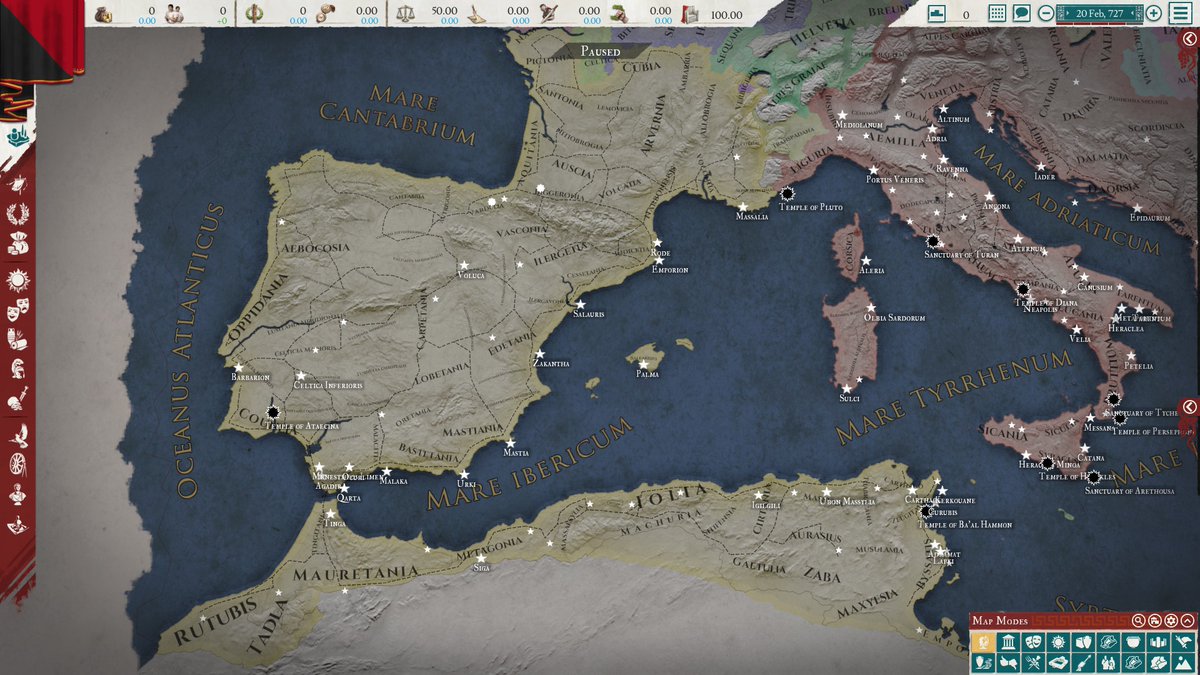
Task: Click the date display showing 20 Feb, 727
Action: (x=1099, y=13)
